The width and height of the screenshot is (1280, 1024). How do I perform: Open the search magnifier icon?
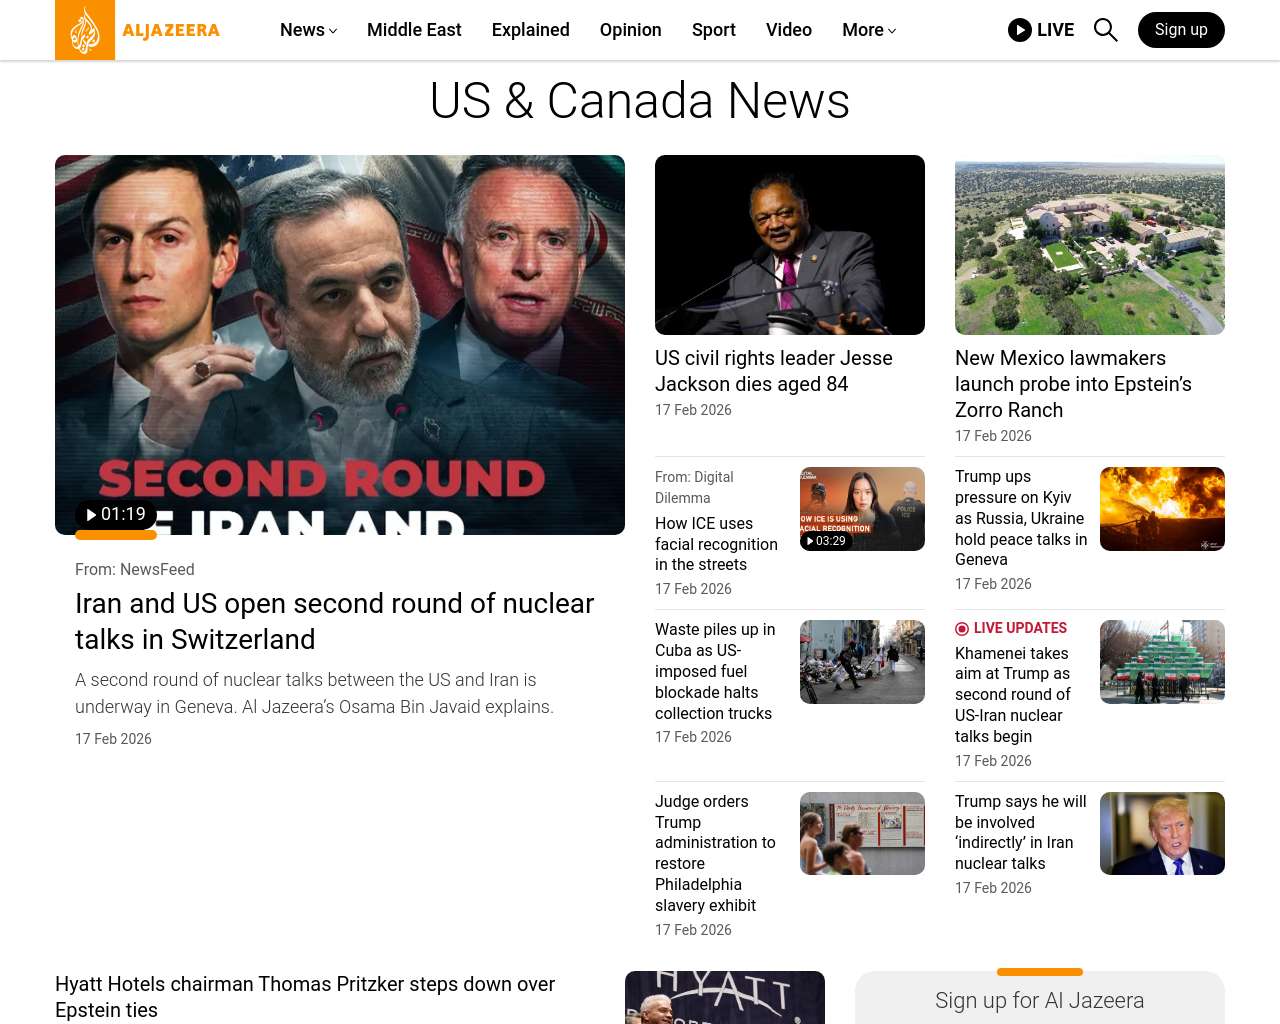tap(1105, 30)
